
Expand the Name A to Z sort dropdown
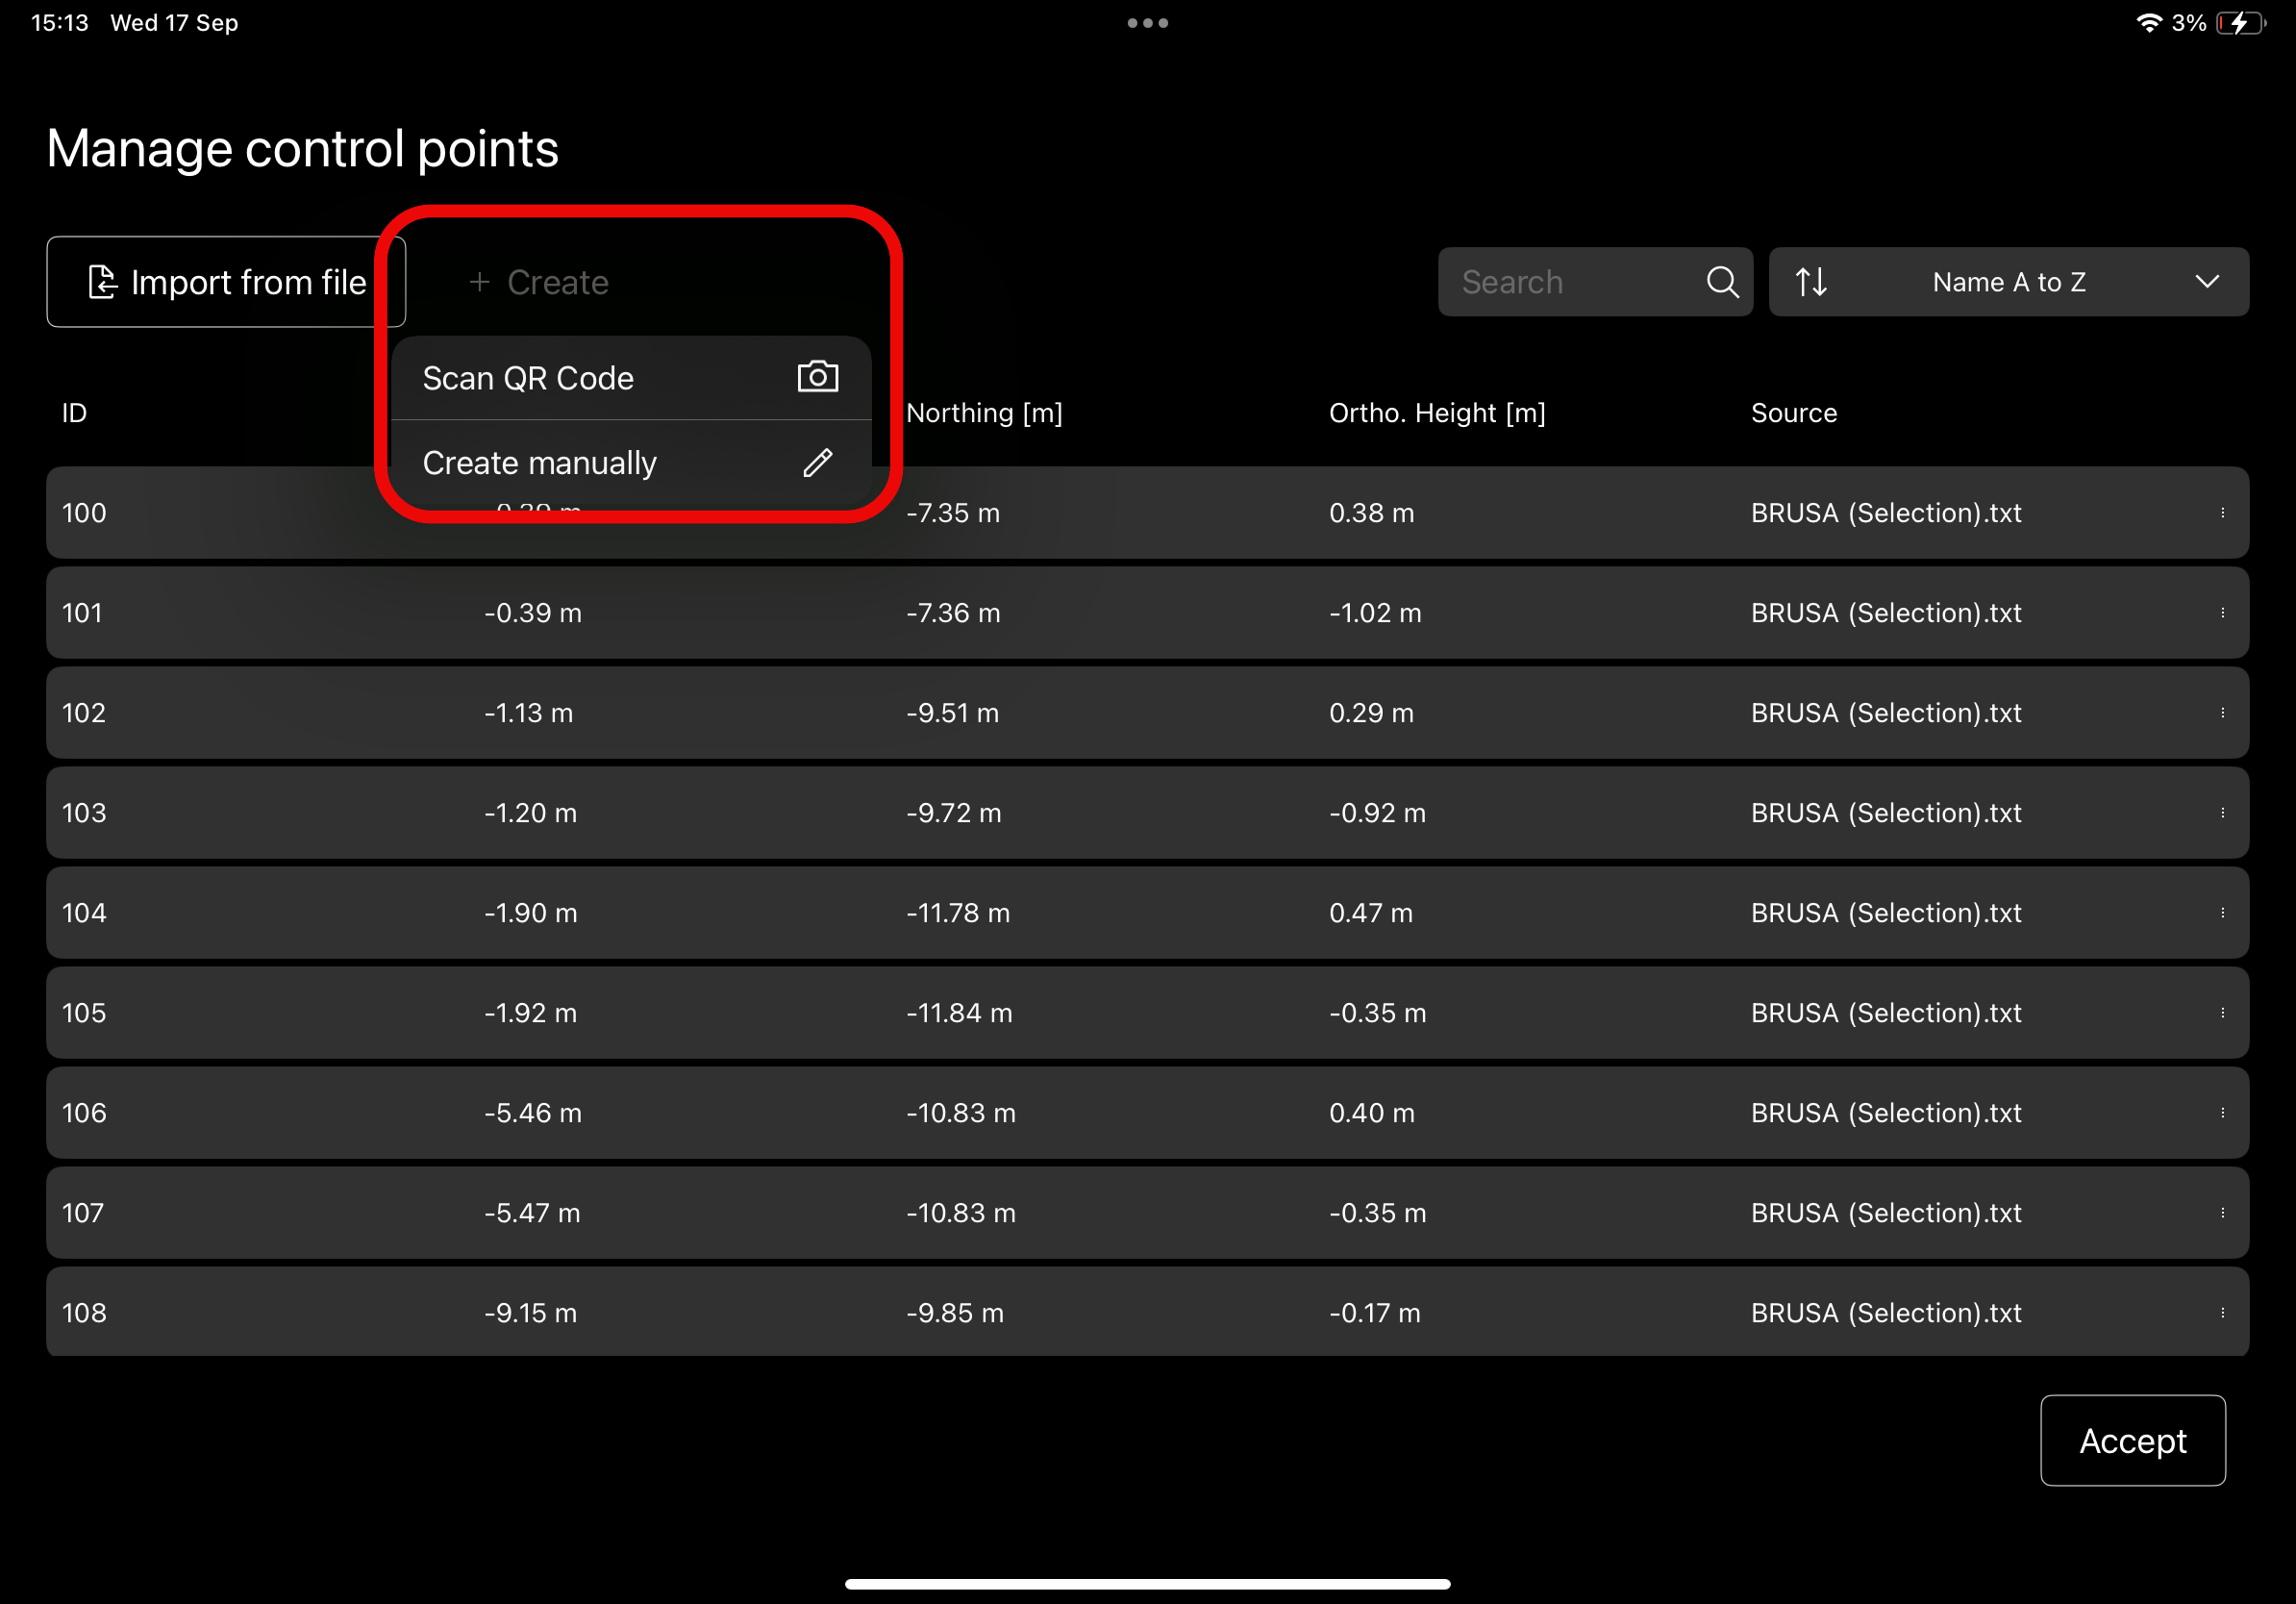click(2008, 282)
